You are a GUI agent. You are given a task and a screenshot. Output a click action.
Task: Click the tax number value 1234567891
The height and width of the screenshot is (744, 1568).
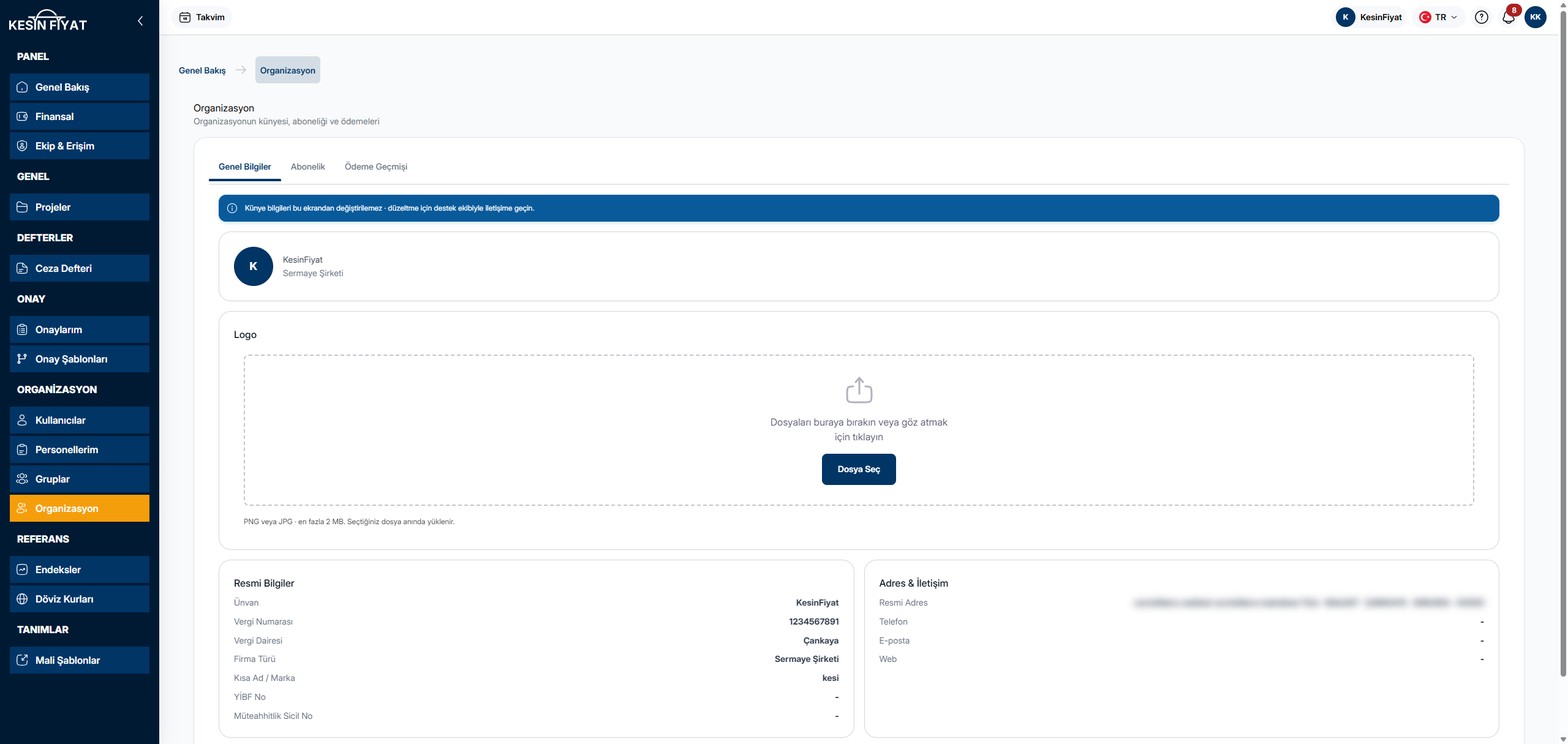click(x=814, y=622)
